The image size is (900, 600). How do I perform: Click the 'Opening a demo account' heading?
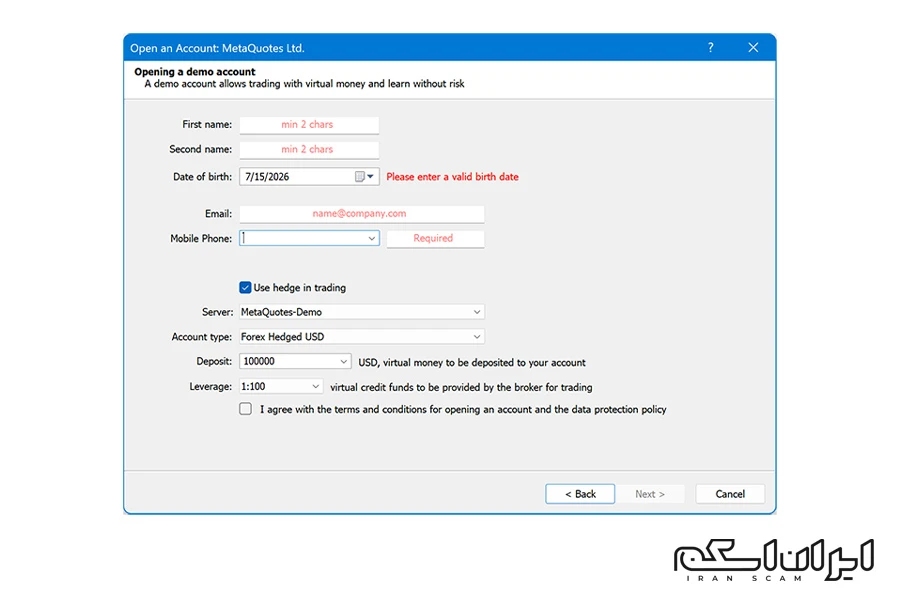[x=195, y=72]
